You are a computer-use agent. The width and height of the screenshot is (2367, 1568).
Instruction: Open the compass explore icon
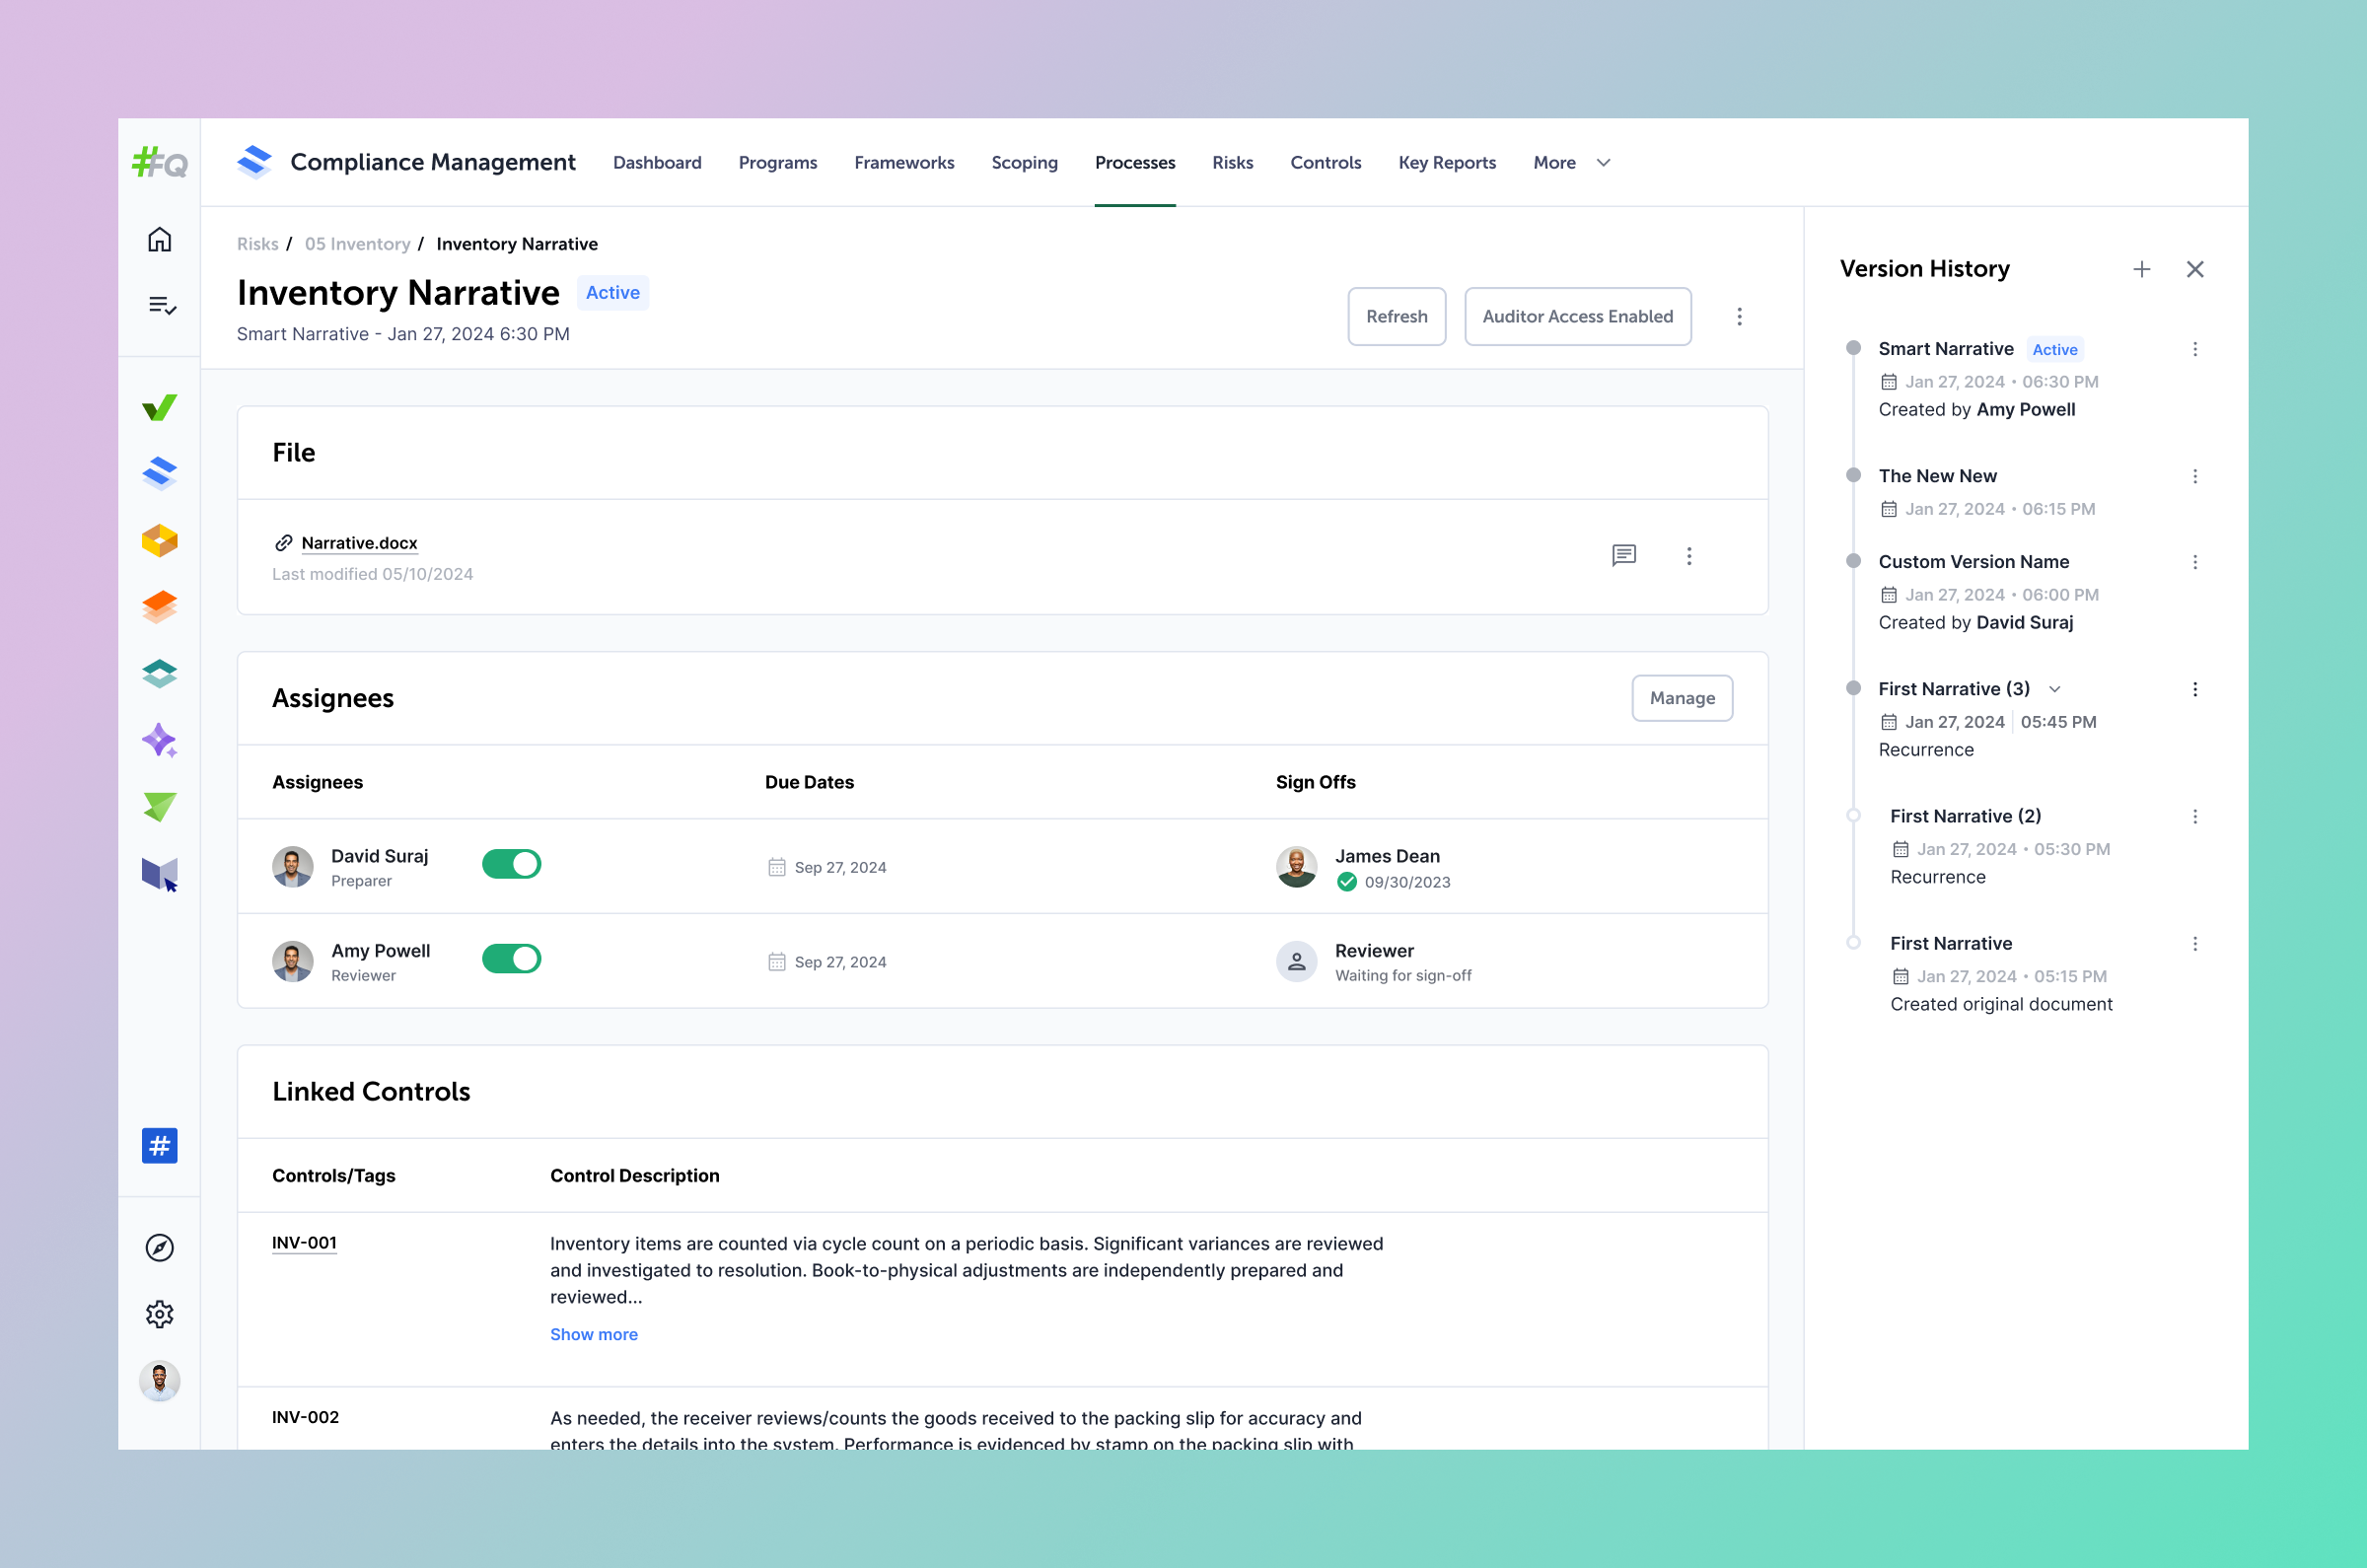pos(159,1247)
